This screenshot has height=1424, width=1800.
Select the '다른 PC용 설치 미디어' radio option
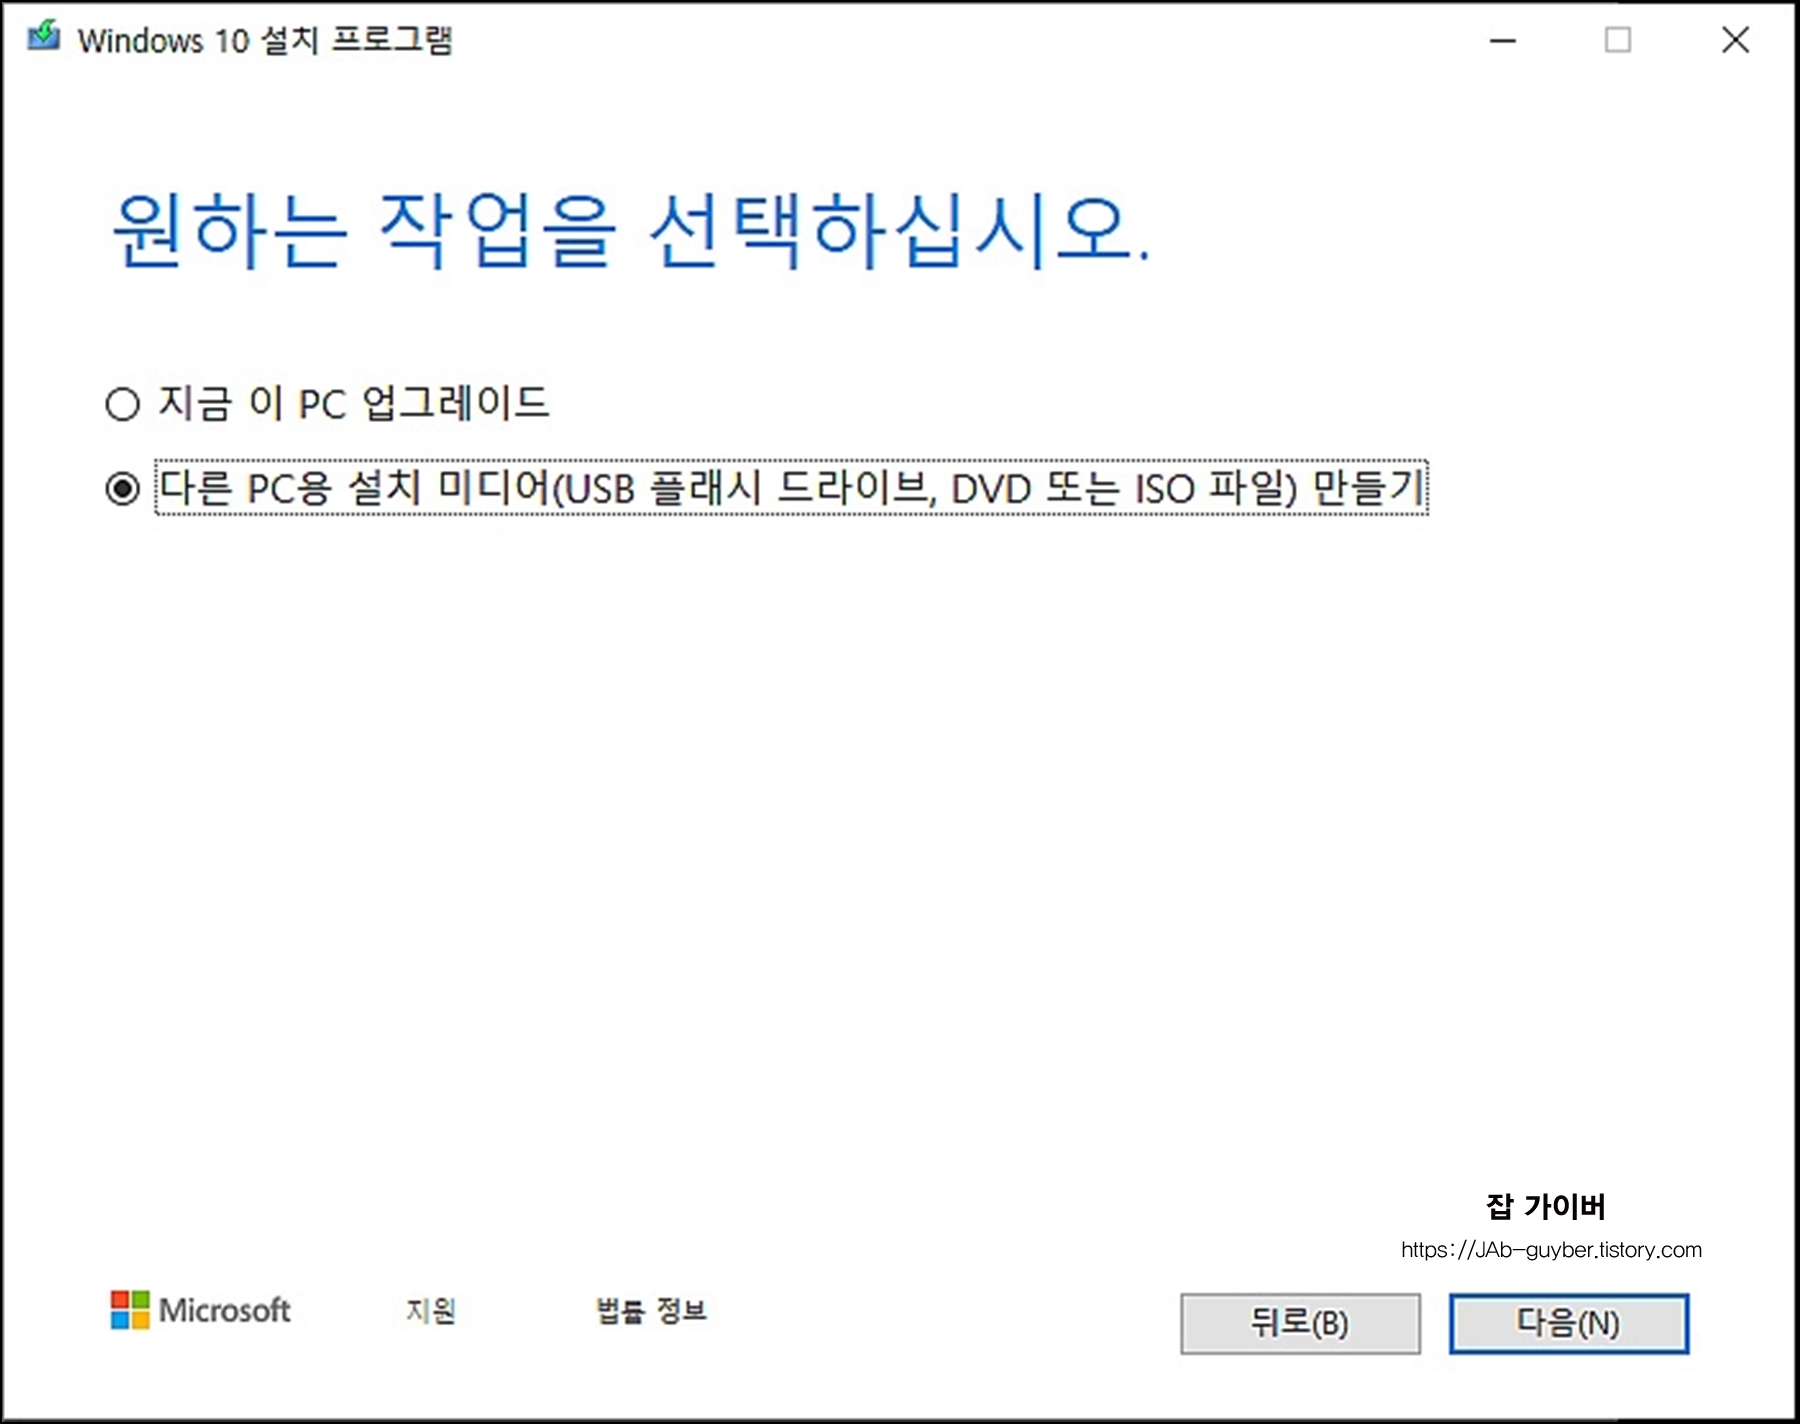122,488
